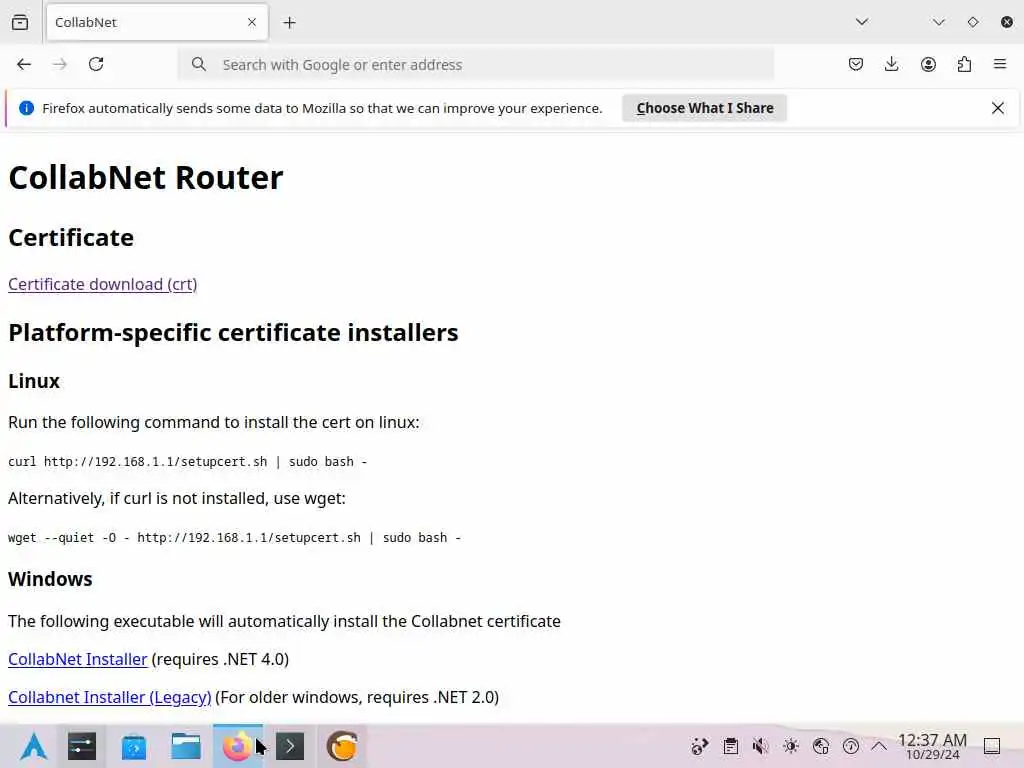Open the file manager from taskbar
1024x768 pixels.
(185, 746)
